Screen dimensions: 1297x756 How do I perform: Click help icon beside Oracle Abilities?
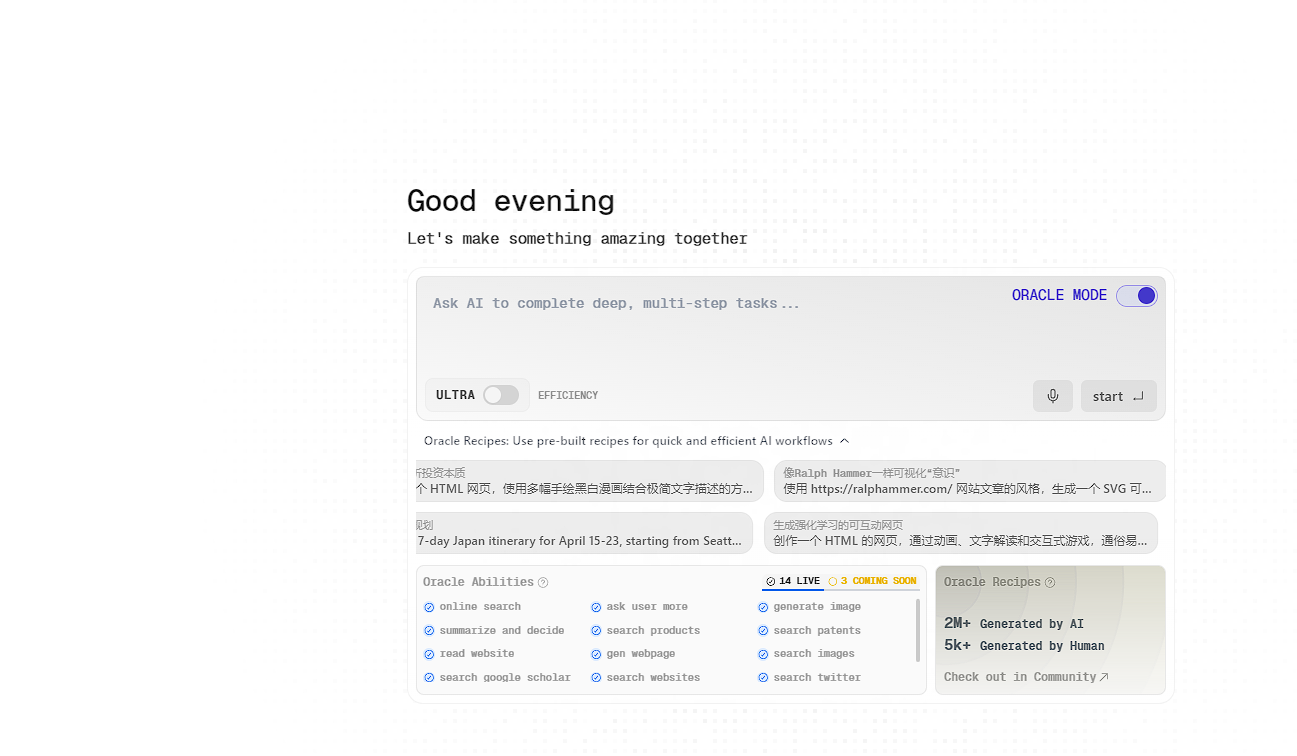pos(543,582)
